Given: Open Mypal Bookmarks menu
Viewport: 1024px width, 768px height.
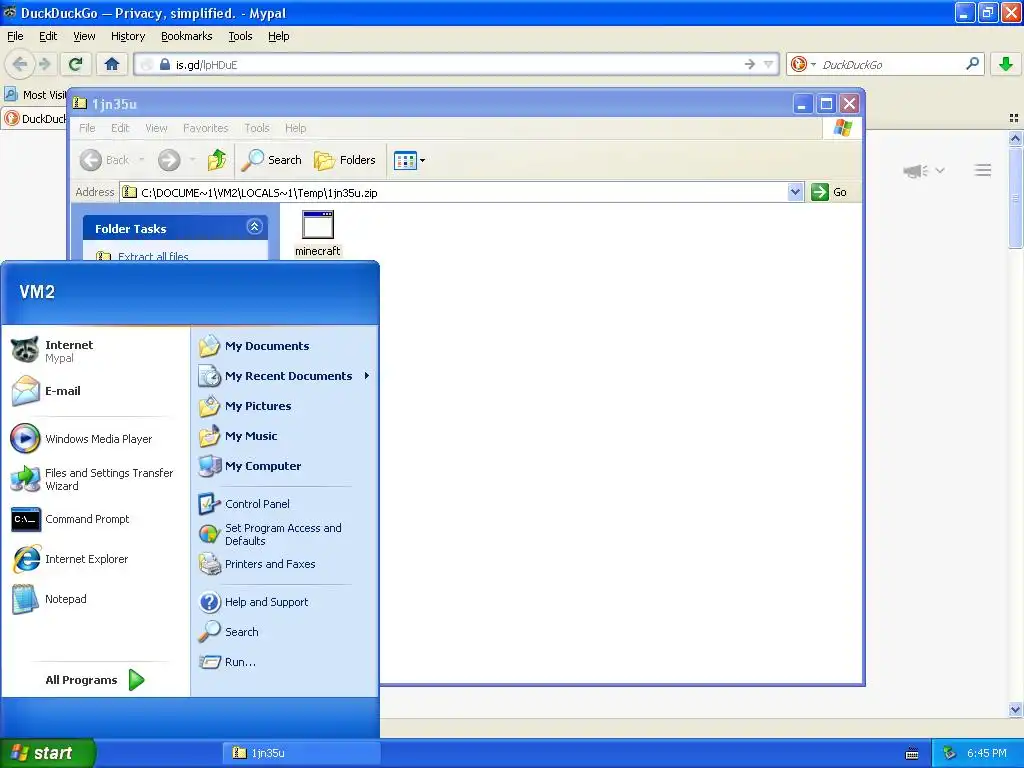Looking at the screenshot, I should 187,36.
